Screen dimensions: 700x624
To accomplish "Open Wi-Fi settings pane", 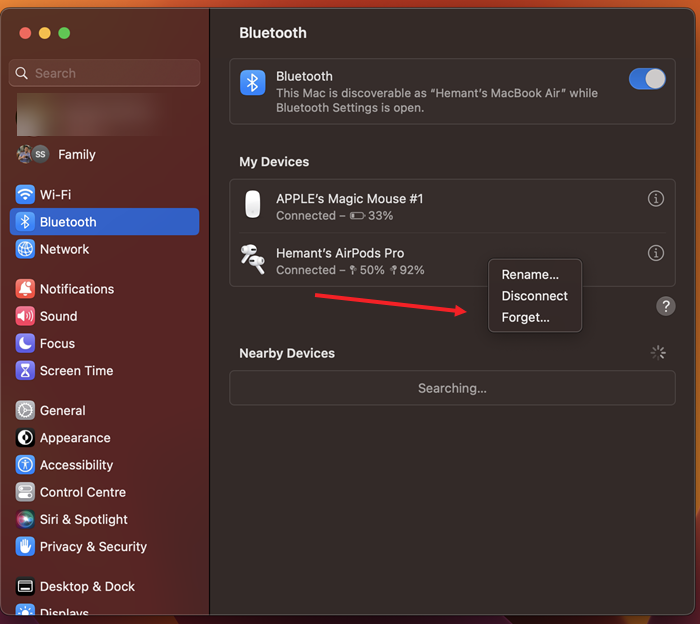I will [104, 195].
